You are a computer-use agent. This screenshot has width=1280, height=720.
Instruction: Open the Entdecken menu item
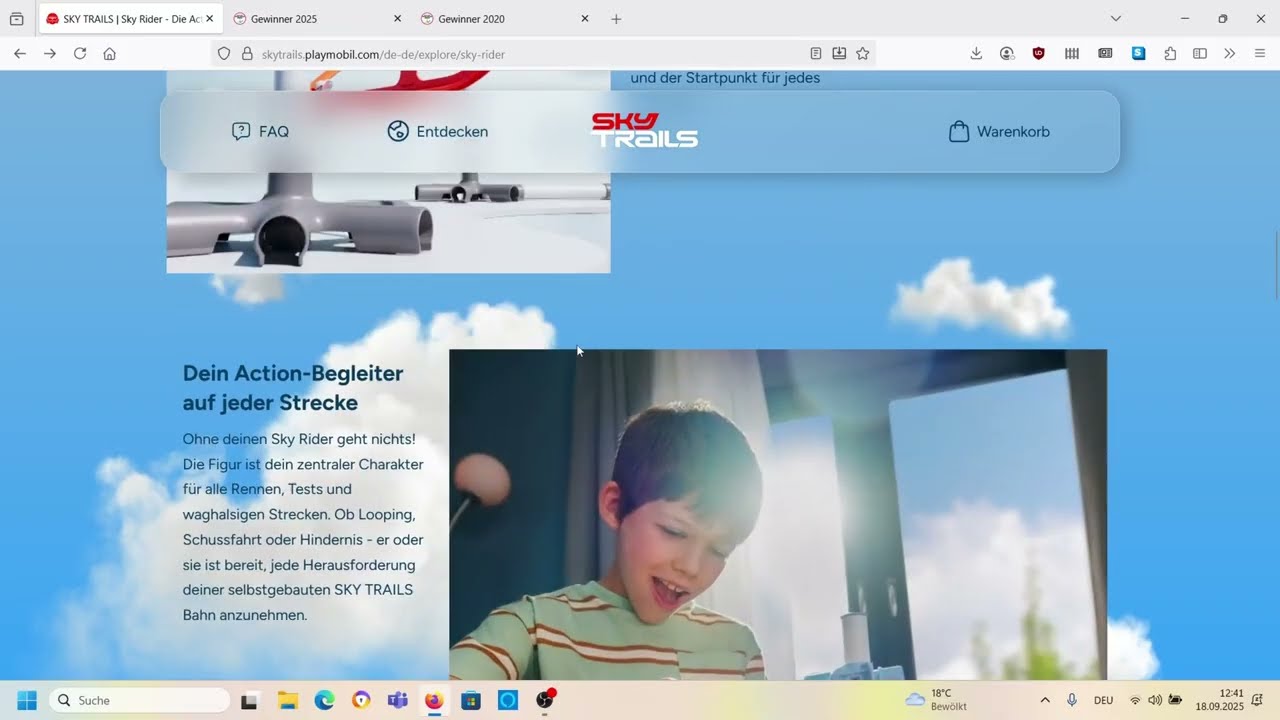point(438,131)
